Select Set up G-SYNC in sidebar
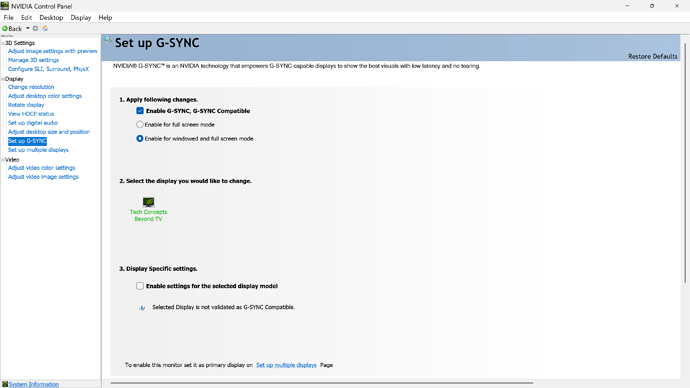Image resolution: width=690 pixels, height=388 pixels. point(27,141)
